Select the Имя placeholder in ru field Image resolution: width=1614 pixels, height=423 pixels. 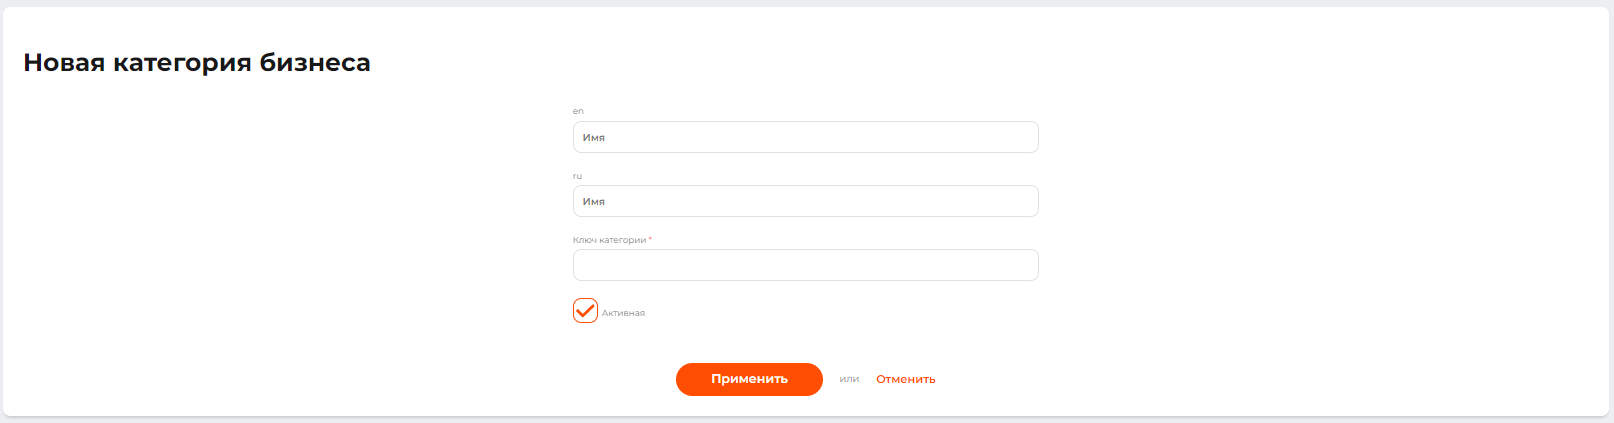(x=594, y=202)
